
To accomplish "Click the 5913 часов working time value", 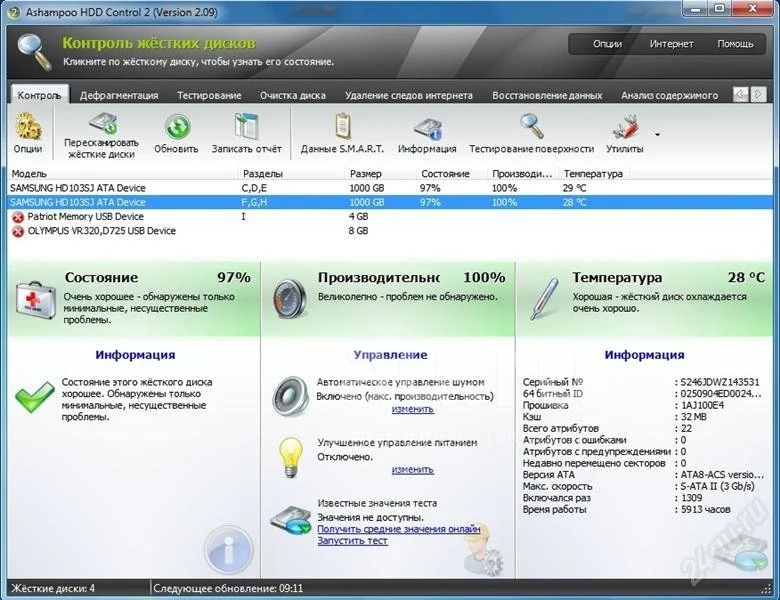I will (x=705, y=509).
